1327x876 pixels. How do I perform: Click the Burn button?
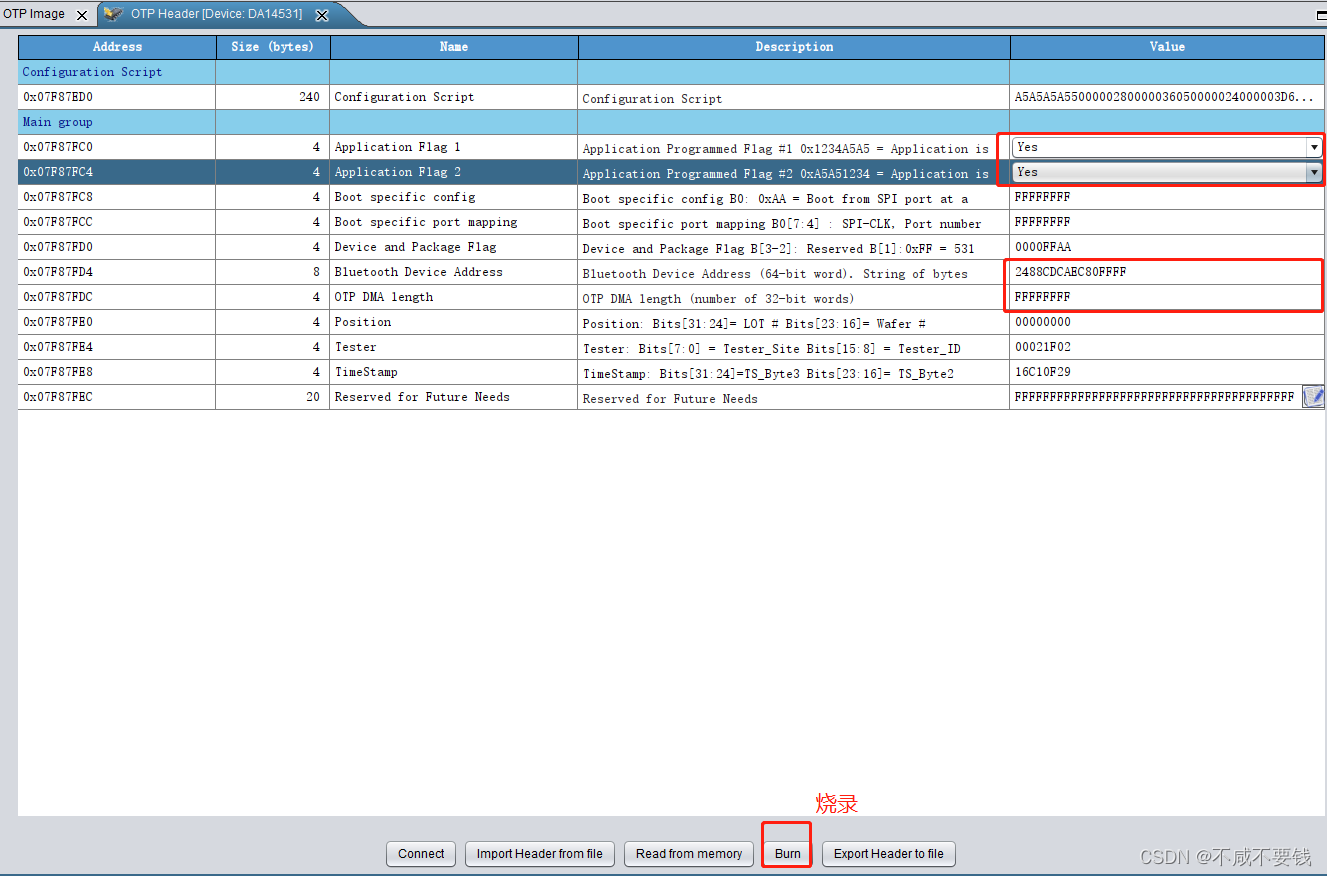(787, 853)
